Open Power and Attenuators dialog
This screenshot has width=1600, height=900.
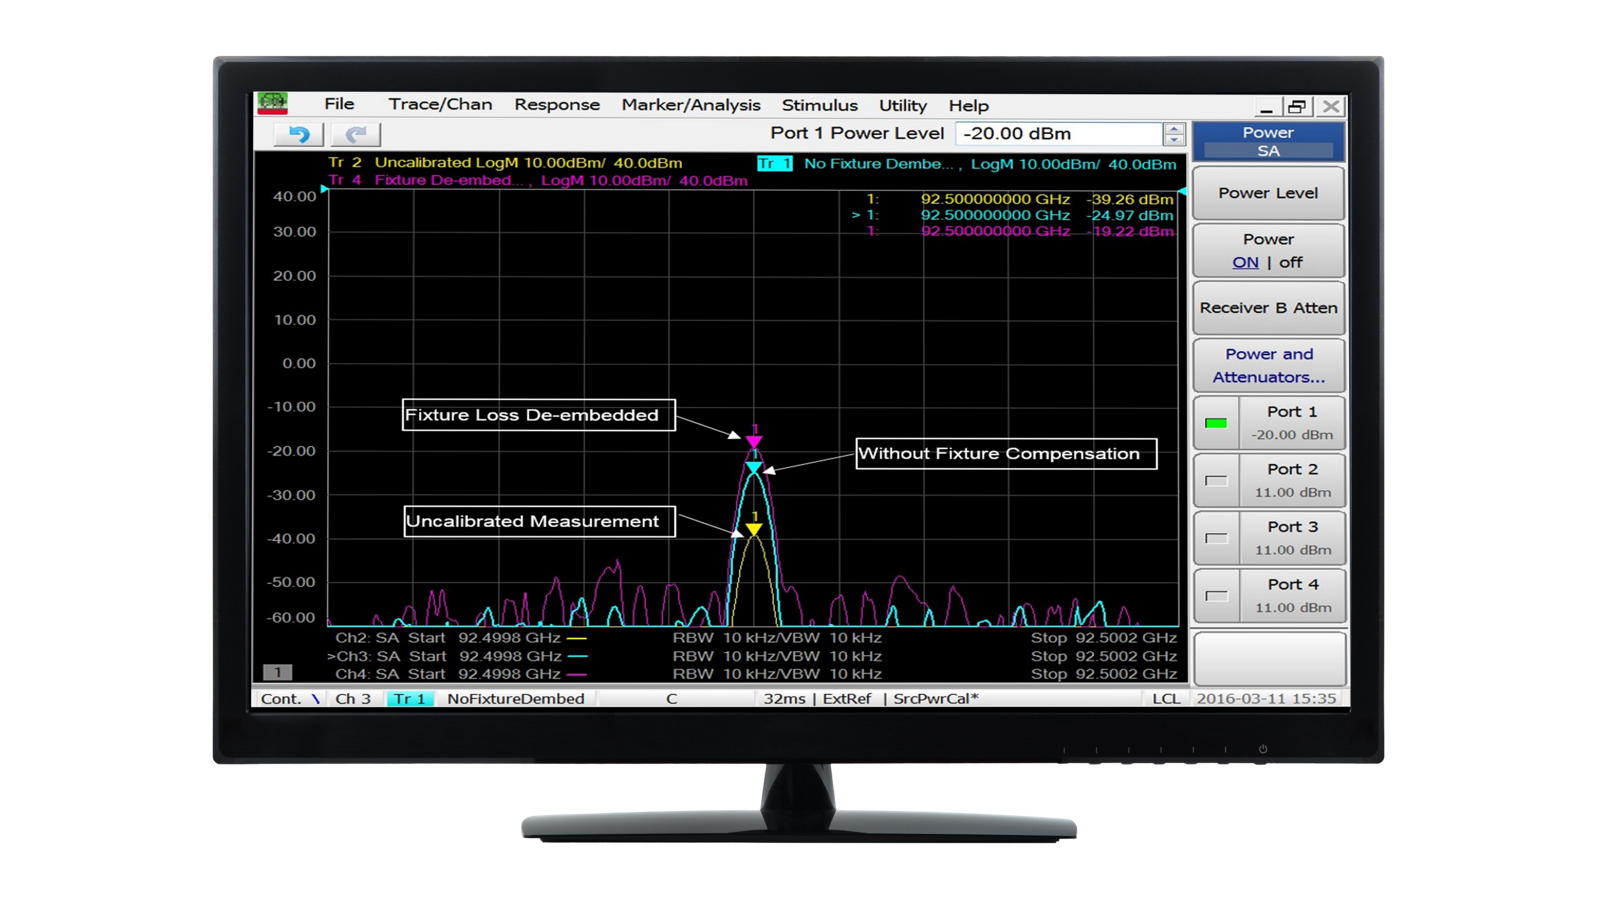[x=1268, y=366]
